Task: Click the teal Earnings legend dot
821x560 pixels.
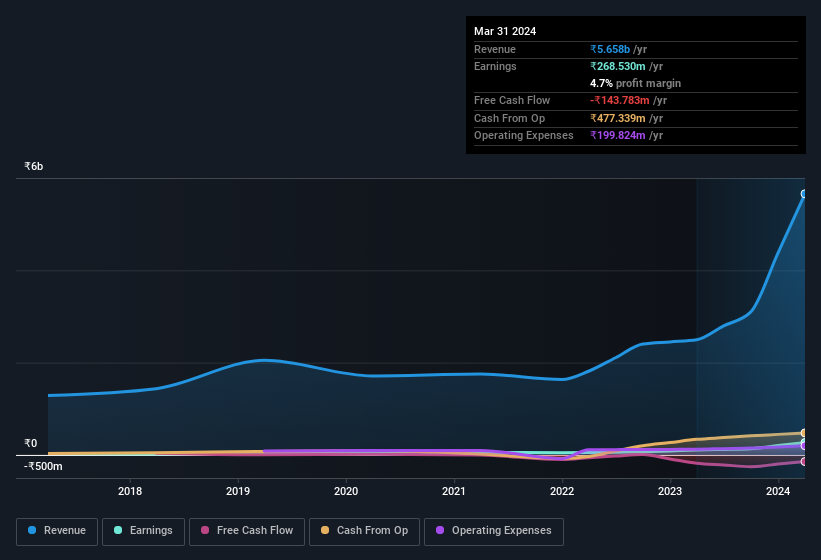Action: [118, 530]
